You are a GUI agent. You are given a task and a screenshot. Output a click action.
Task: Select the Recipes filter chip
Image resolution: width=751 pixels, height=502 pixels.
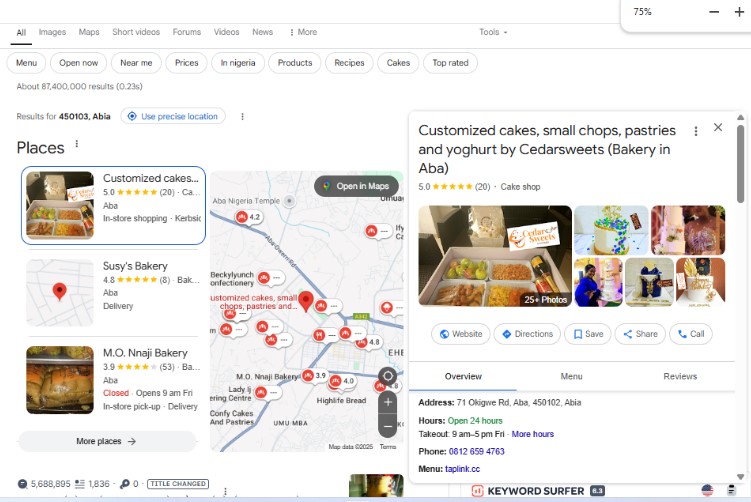click(x=349, y=63)
